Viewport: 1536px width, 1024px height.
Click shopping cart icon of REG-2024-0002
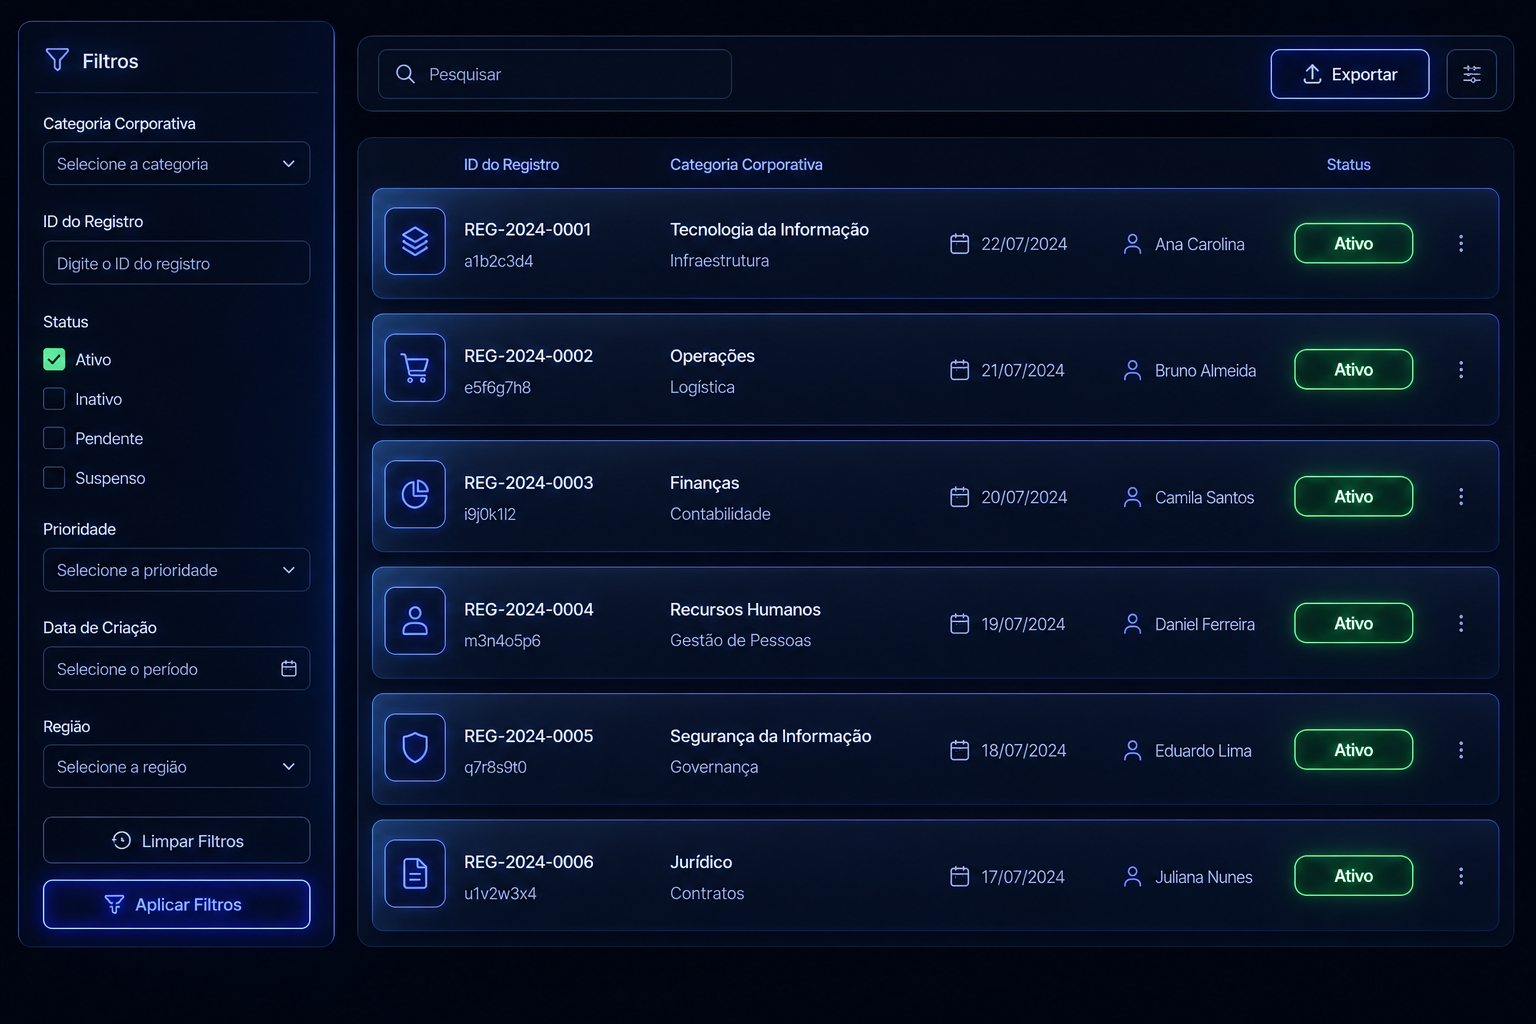click(x=415, y=368)
